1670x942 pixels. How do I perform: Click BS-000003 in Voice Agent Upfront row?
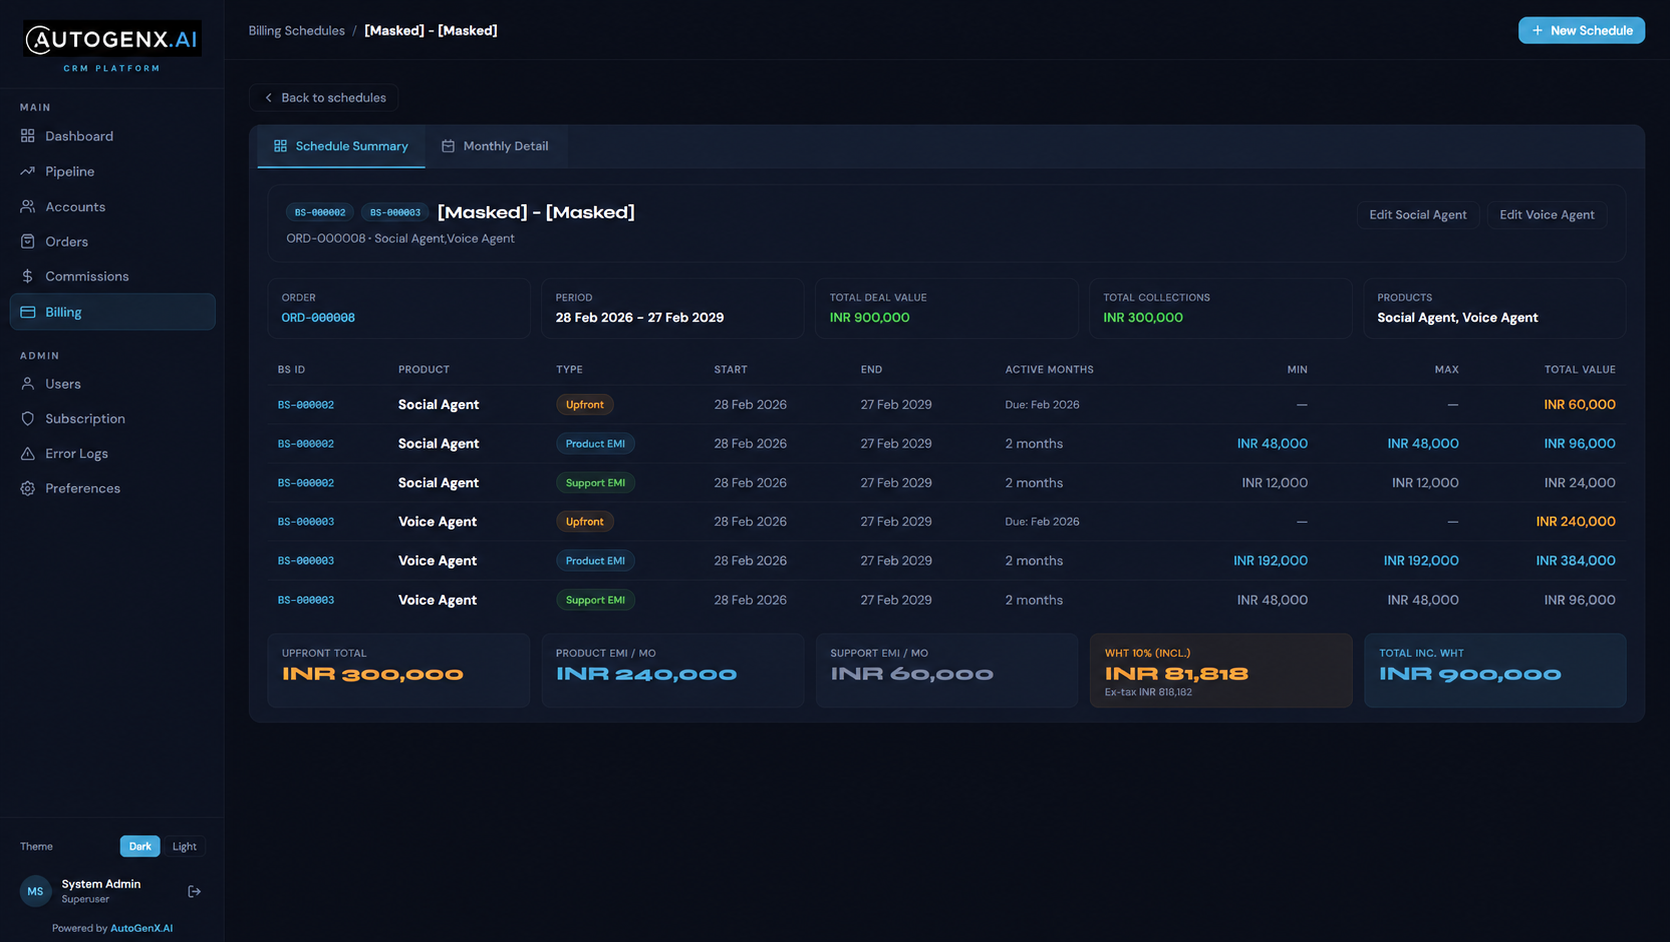click(x=306, y=522)
